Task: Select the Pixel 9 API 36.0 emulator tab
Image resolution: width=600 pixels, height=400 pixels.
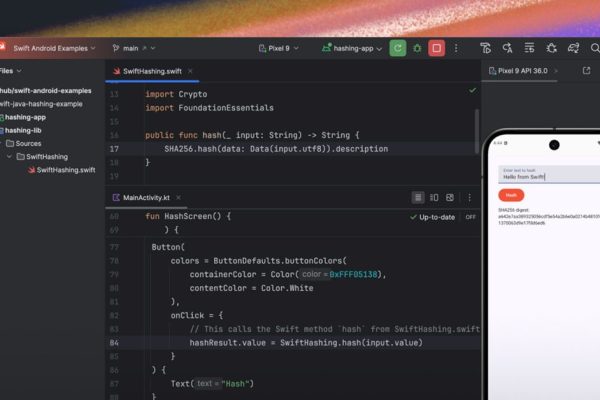Action: click(530, 70)
